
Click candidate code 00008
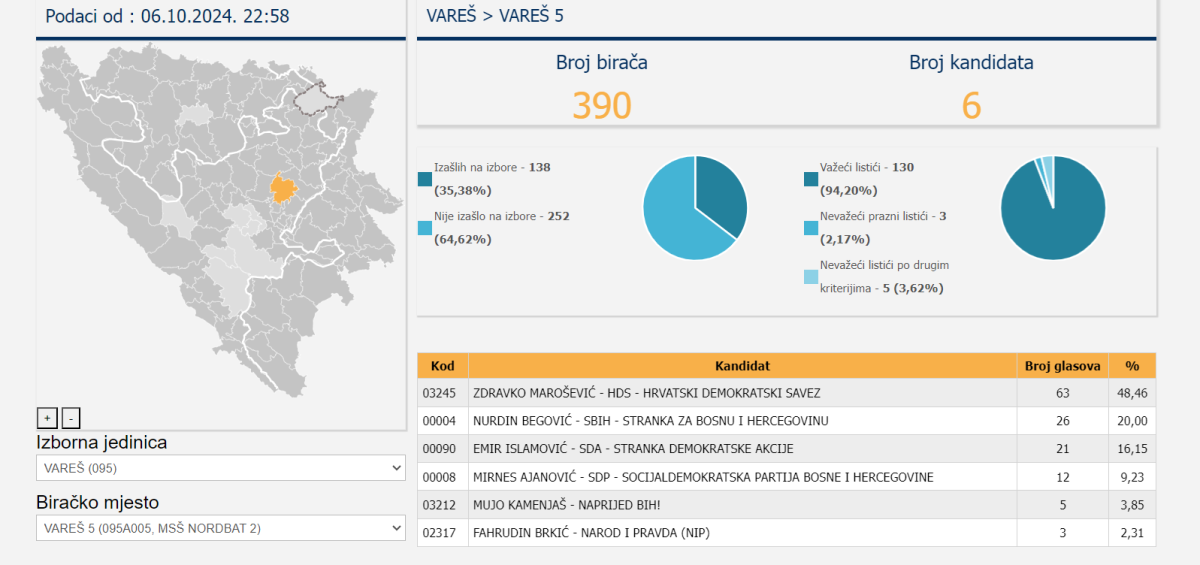point(439,477)
